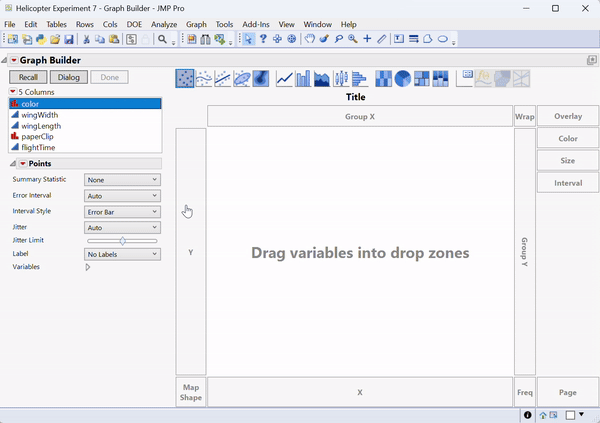
Task: Expand the Variables disclosure triangle
Action: click(88, 268)
